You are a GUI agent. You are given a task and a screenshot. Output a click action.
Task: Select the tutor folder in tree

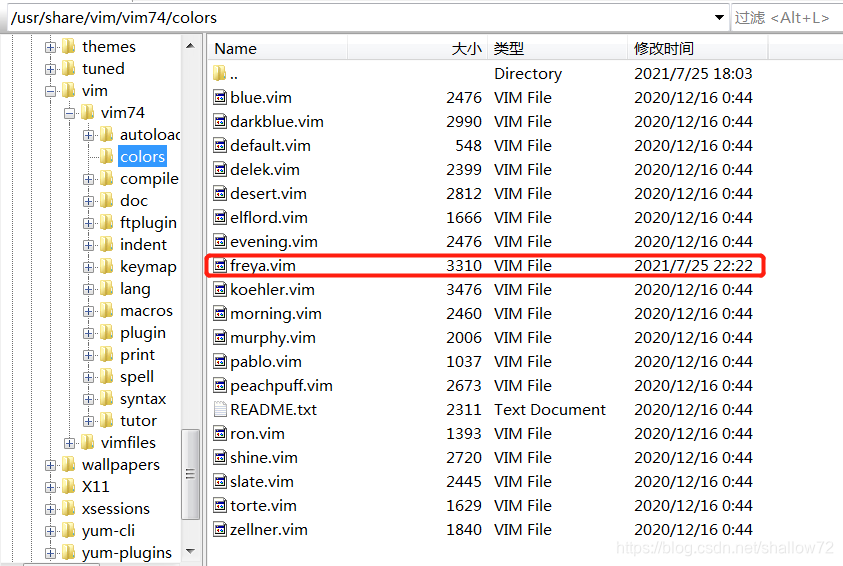click(139, 420)
